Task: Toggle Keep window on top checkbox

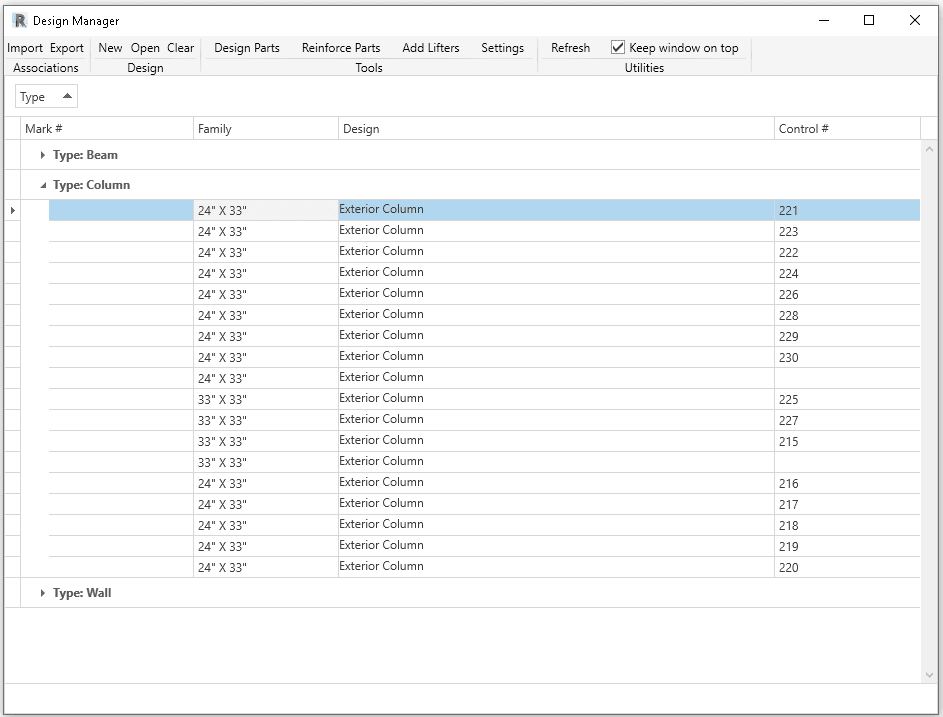Action: [618, 48]
